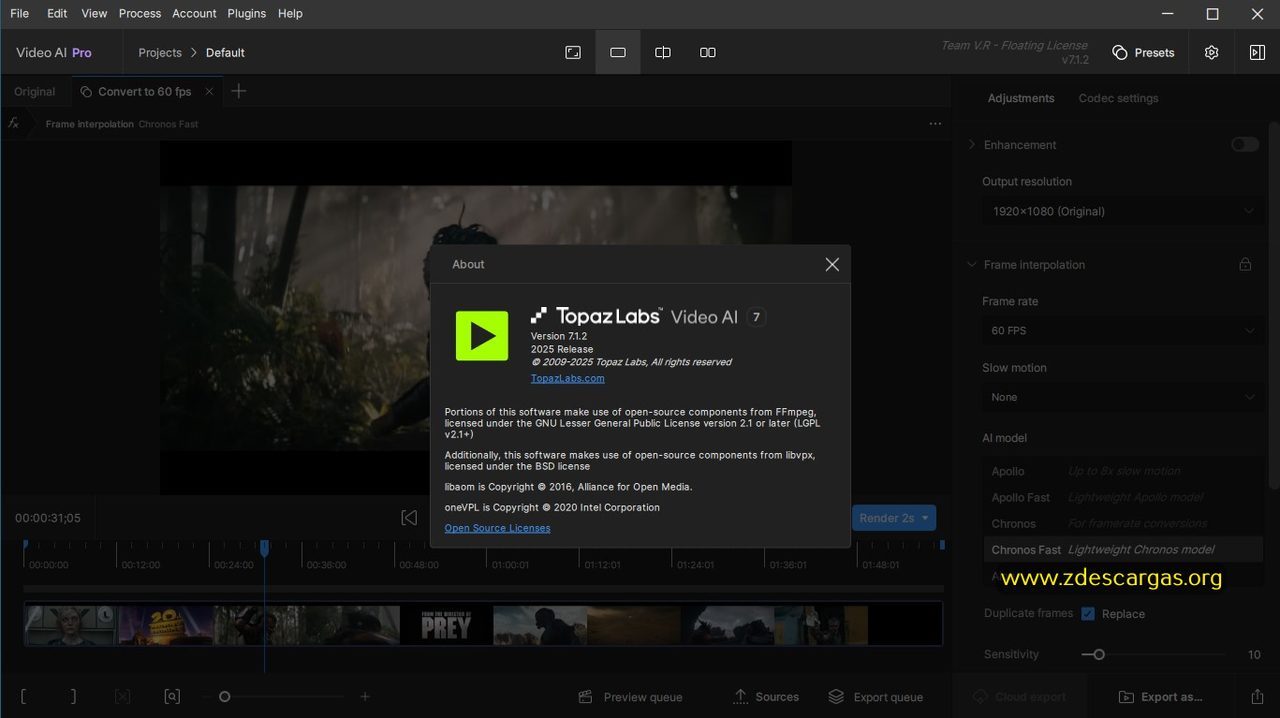This screenshot has width=1280, height=718.
Task: Open the TopazLabs.com link
Action: tap(567, 378)
